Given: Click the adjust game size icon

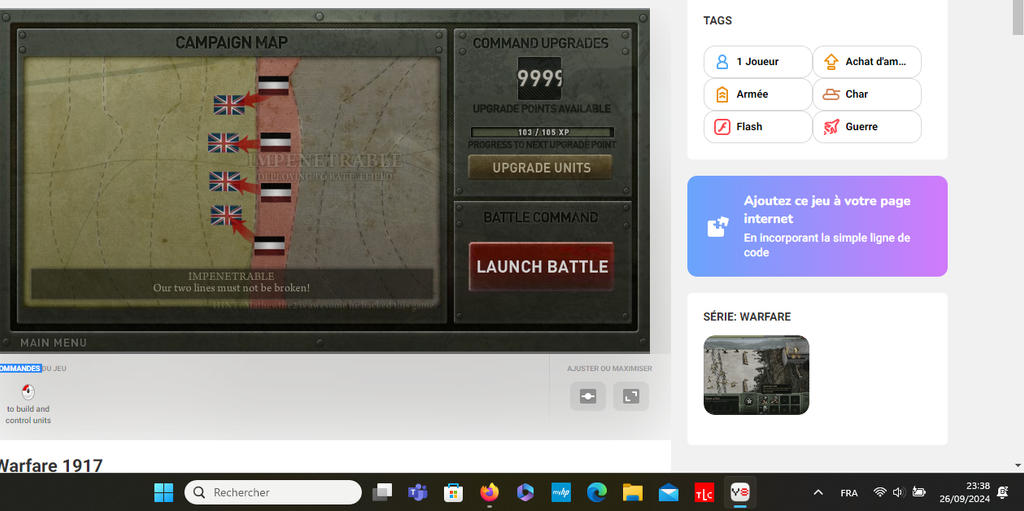Looking at the screenshot, I should pyautogui.click(x=588, y=396).
